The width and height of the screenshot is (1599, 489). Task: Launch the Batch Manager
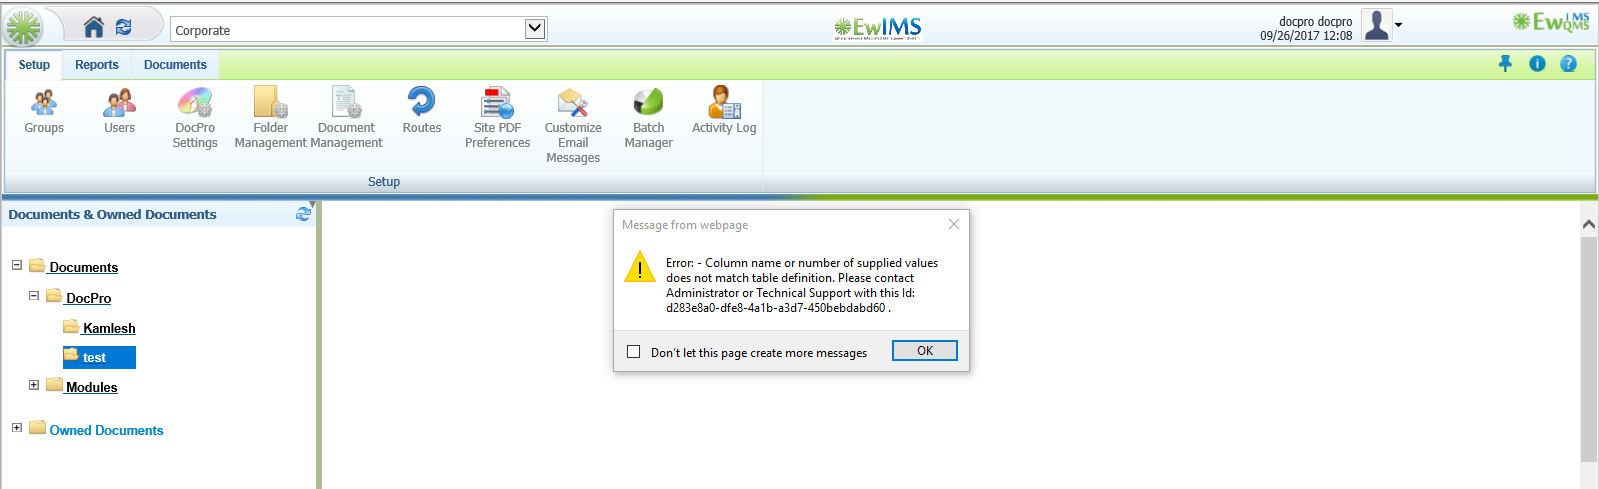click(x=648, y=118)
